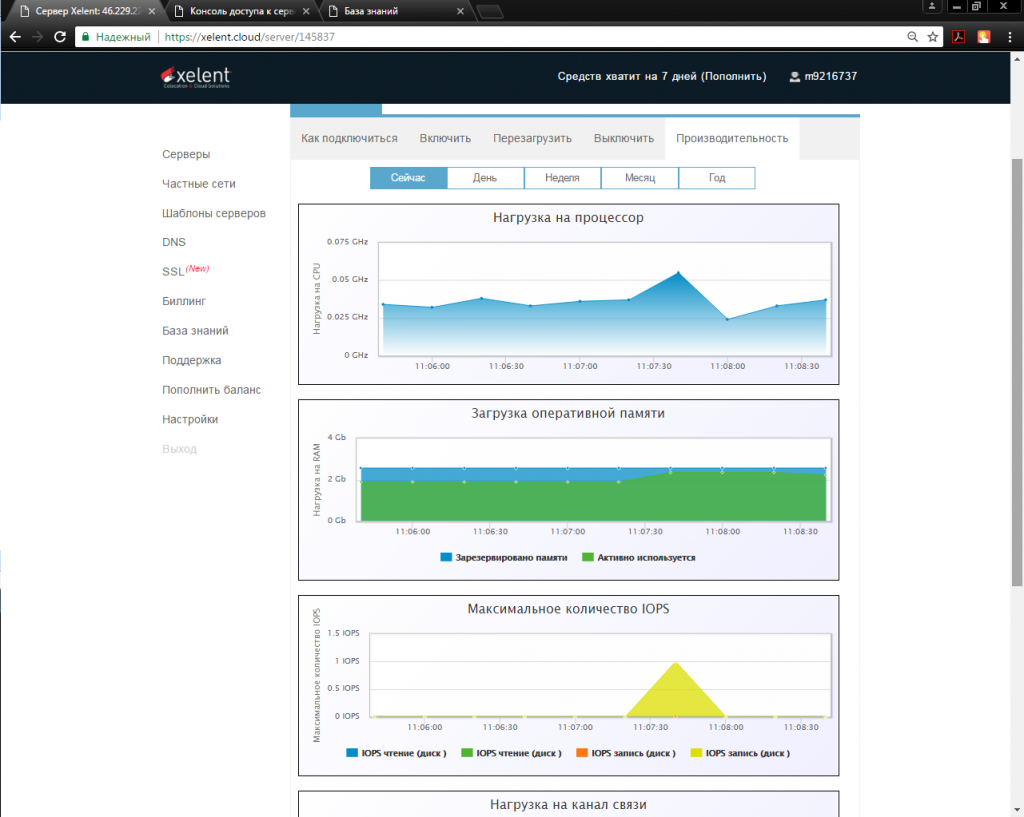Switch the charts to Месяц range
Image resolution: width=1024 pixels, height=817 pixels.
pyautogui.click(x=640, y=178)
